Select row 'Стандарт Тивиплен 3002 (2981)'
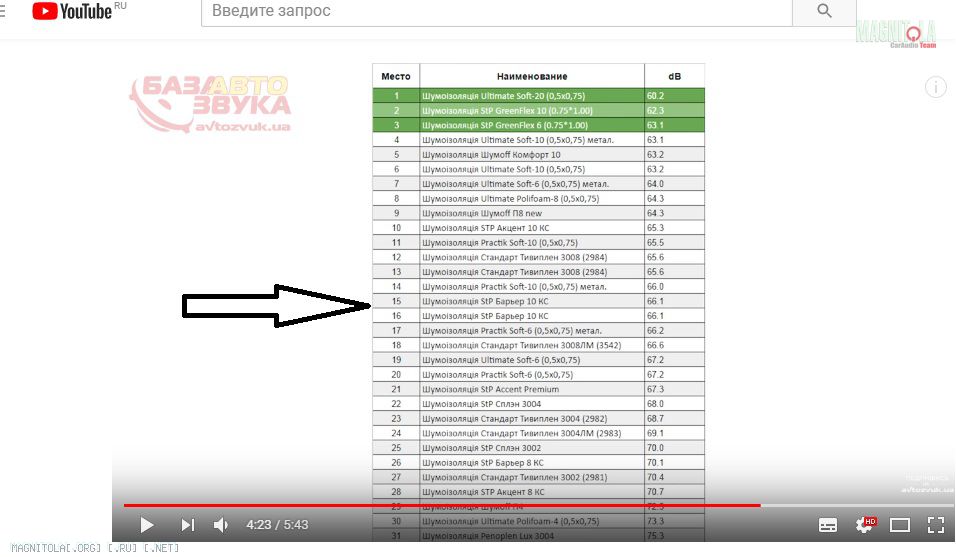956x557 pixels. click(539, 477)
